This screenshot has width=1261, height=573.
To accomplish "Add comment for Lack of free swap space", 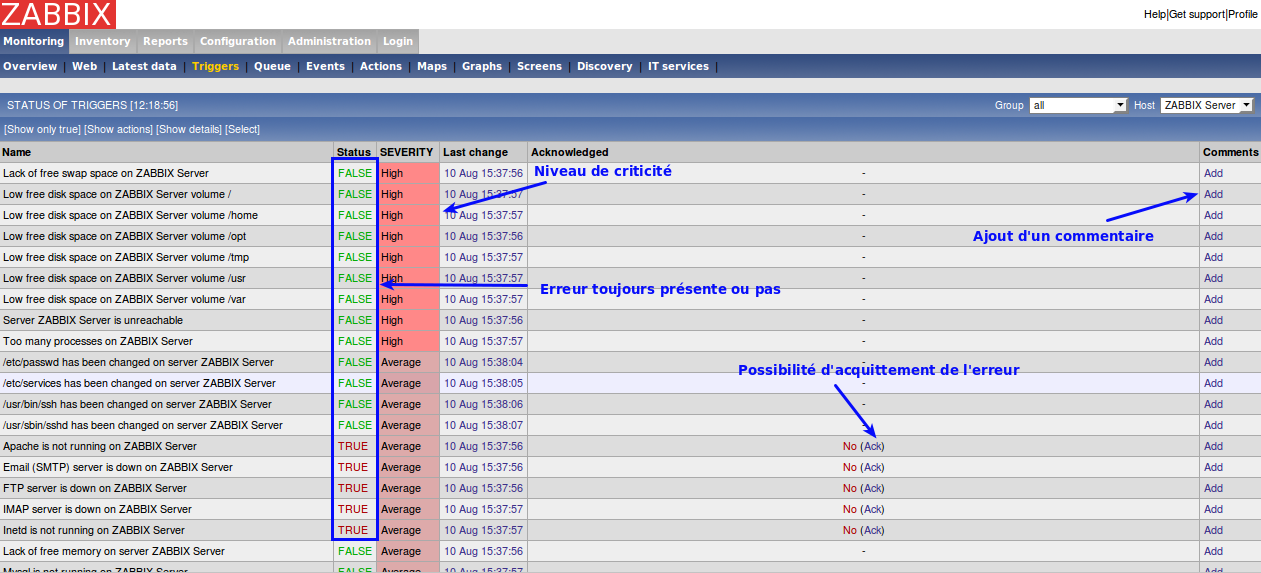I will (1213, 173).
